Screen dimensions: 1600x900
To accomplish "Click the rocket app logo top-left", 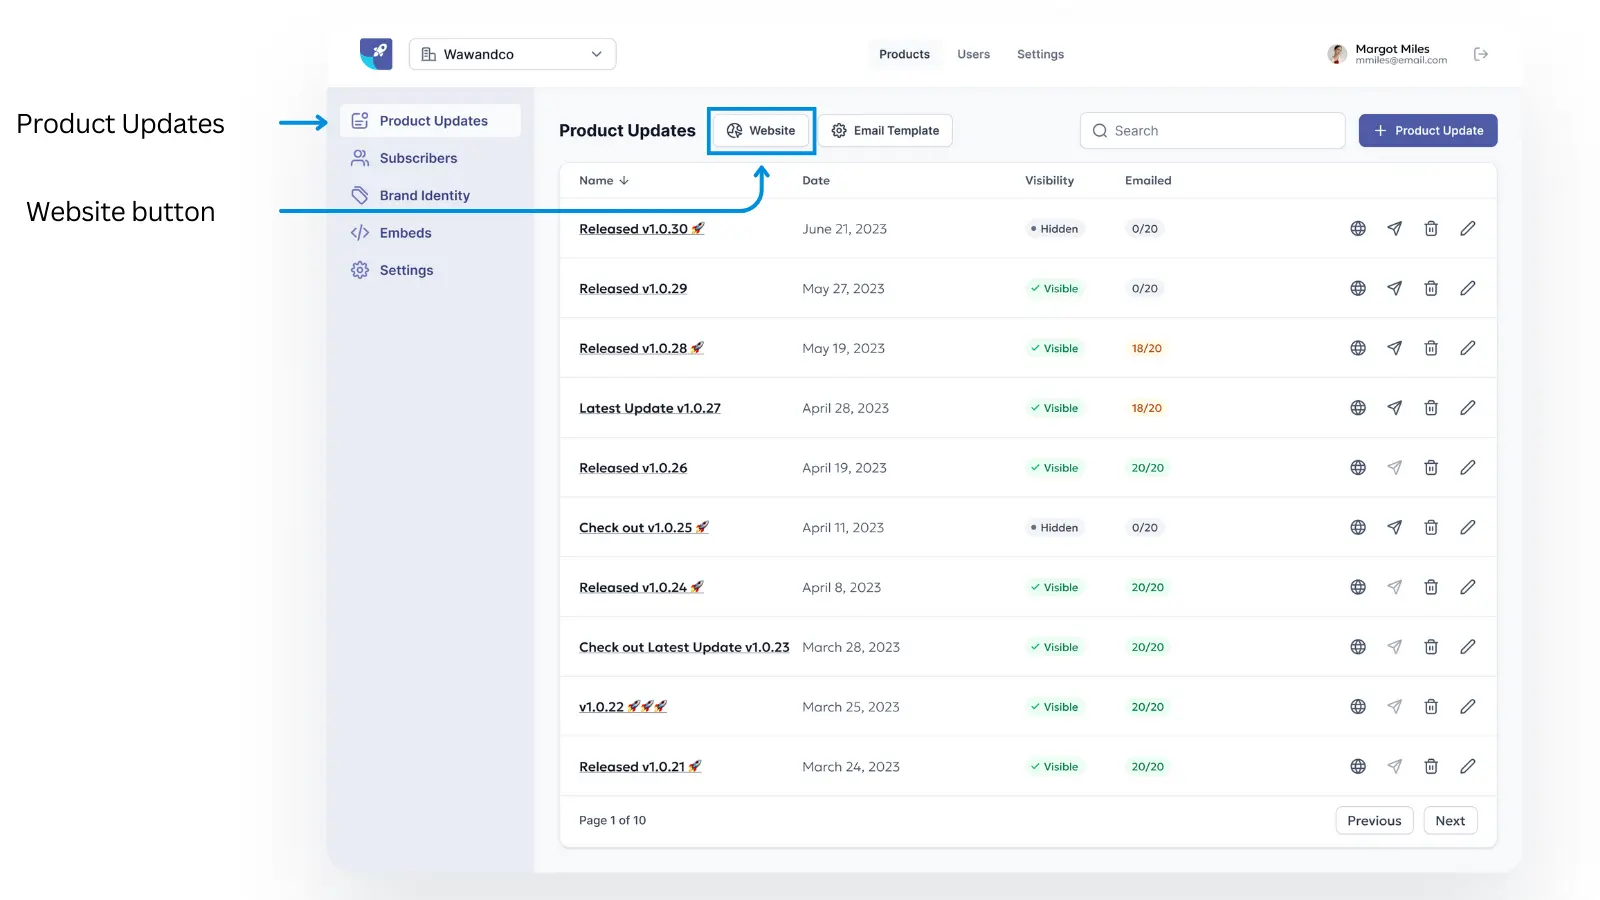I will click(x=375, y=54).
